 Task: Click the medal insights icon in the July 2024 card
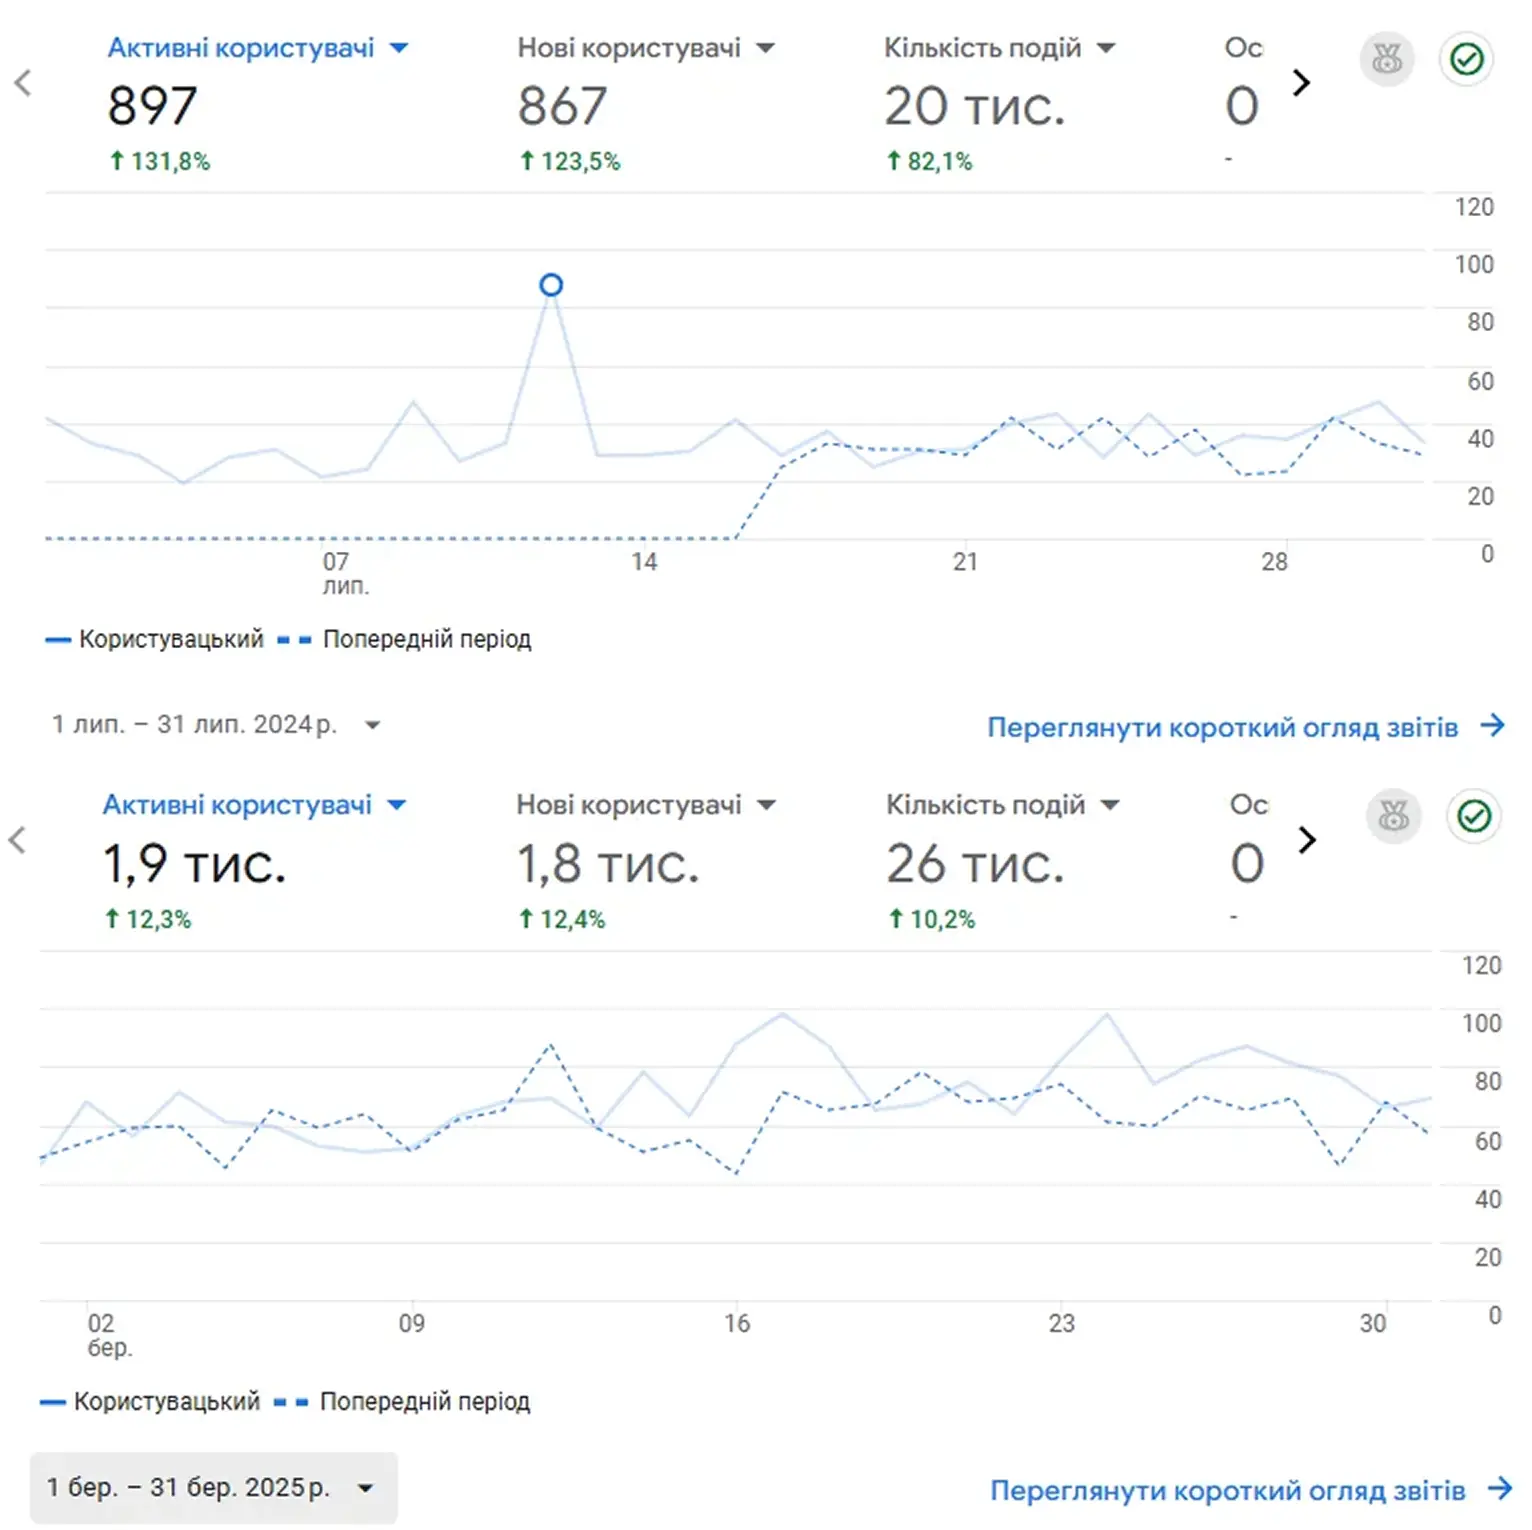[x=1387, y=59]
